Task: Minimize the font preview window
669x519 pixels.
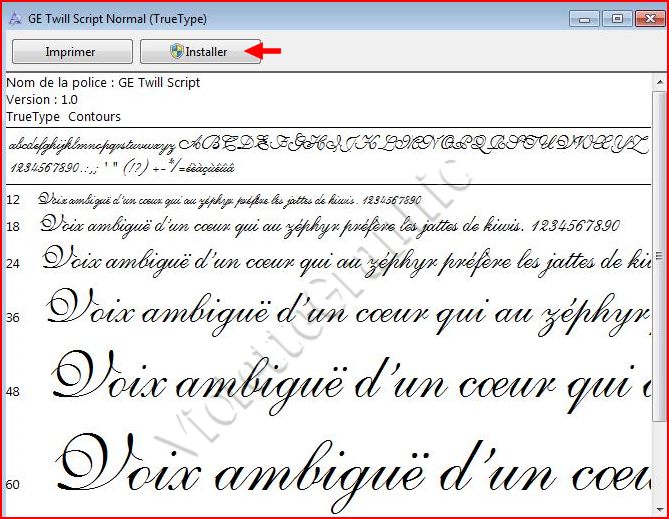Action: (586, 18)
